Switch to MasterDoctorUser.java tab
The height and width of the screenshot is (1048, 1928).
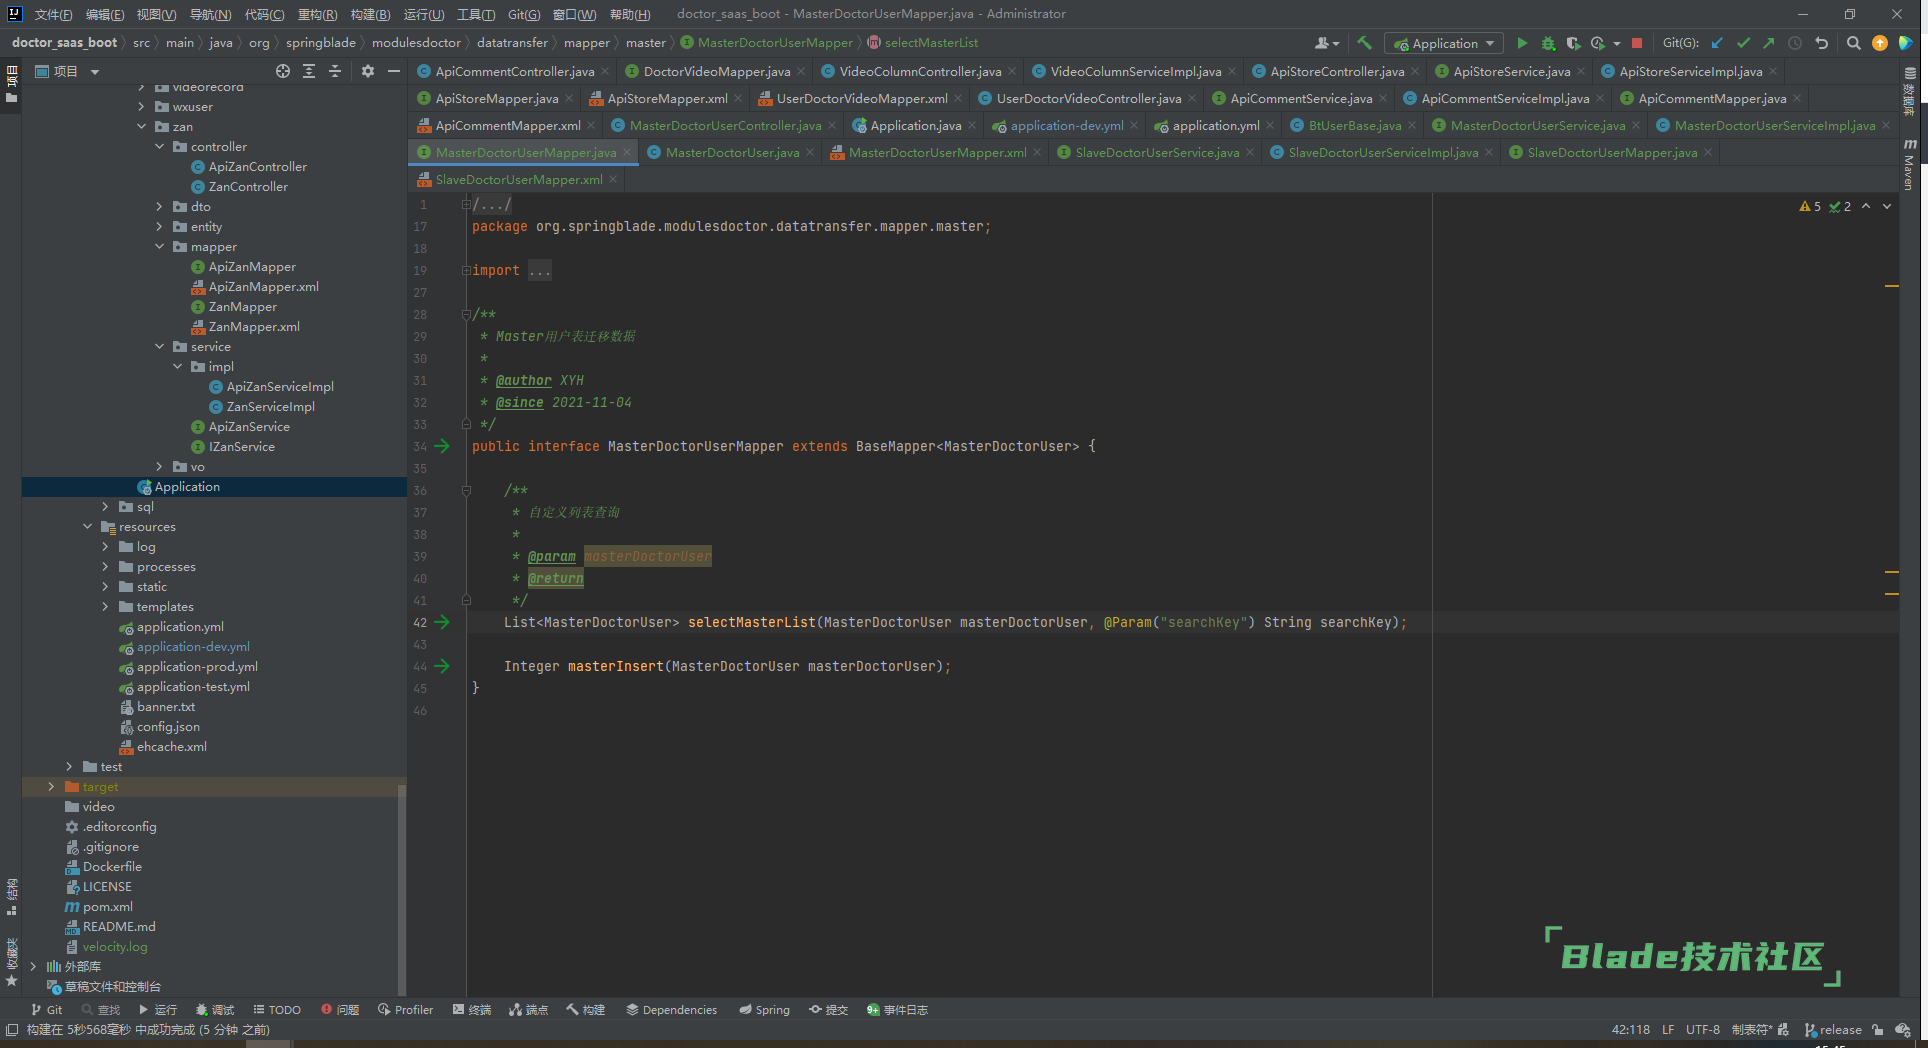click(732, 152)
